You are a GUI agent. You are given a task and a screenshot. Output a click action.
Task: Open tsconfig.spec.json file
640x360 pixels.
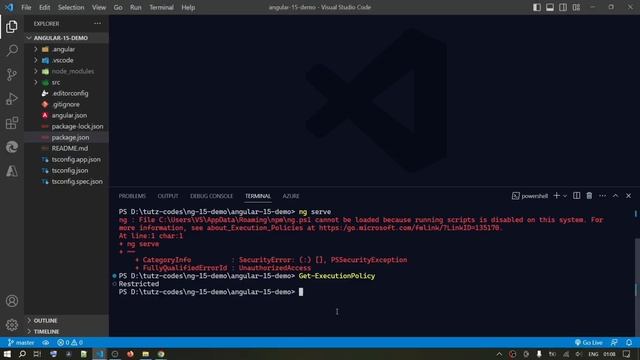click(x=67, y=181)
